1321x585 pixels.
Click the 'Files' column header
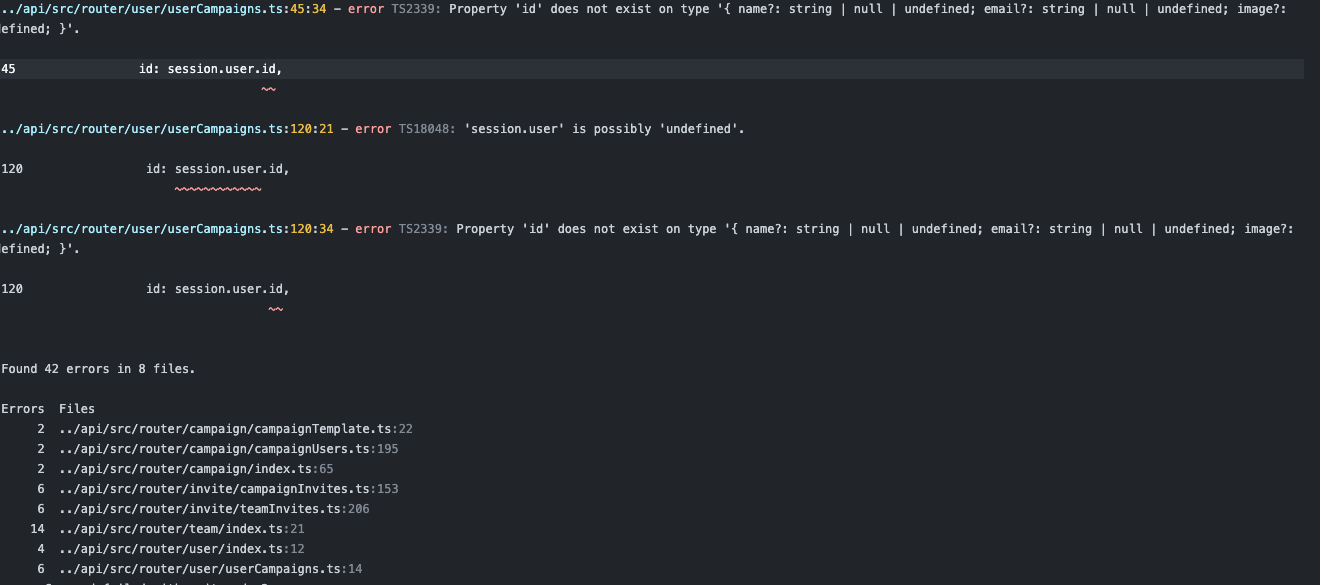coord(77,409)
